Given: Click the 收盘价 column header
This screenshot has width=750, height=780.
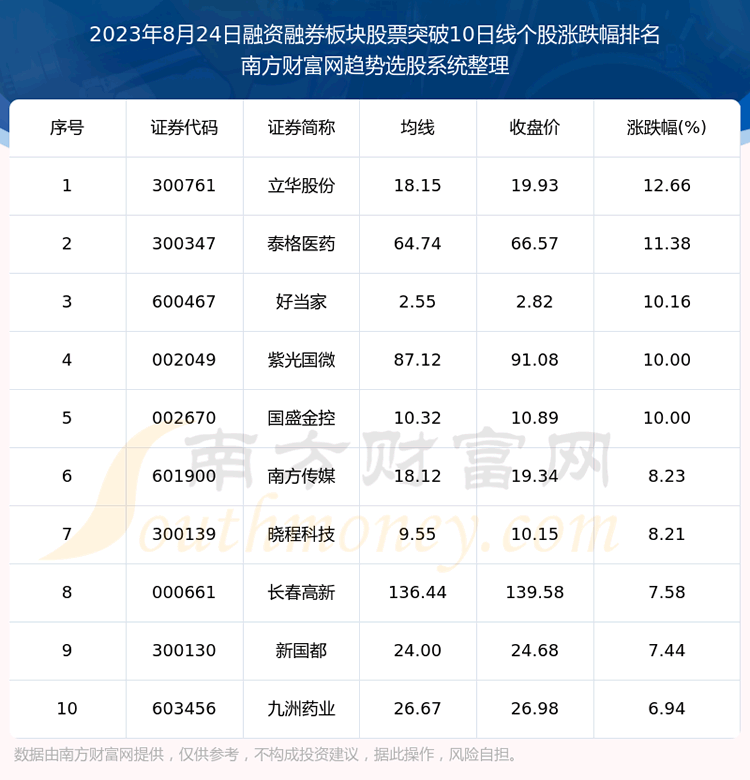Looking at the screenshot, I should (x=535, y=128).
